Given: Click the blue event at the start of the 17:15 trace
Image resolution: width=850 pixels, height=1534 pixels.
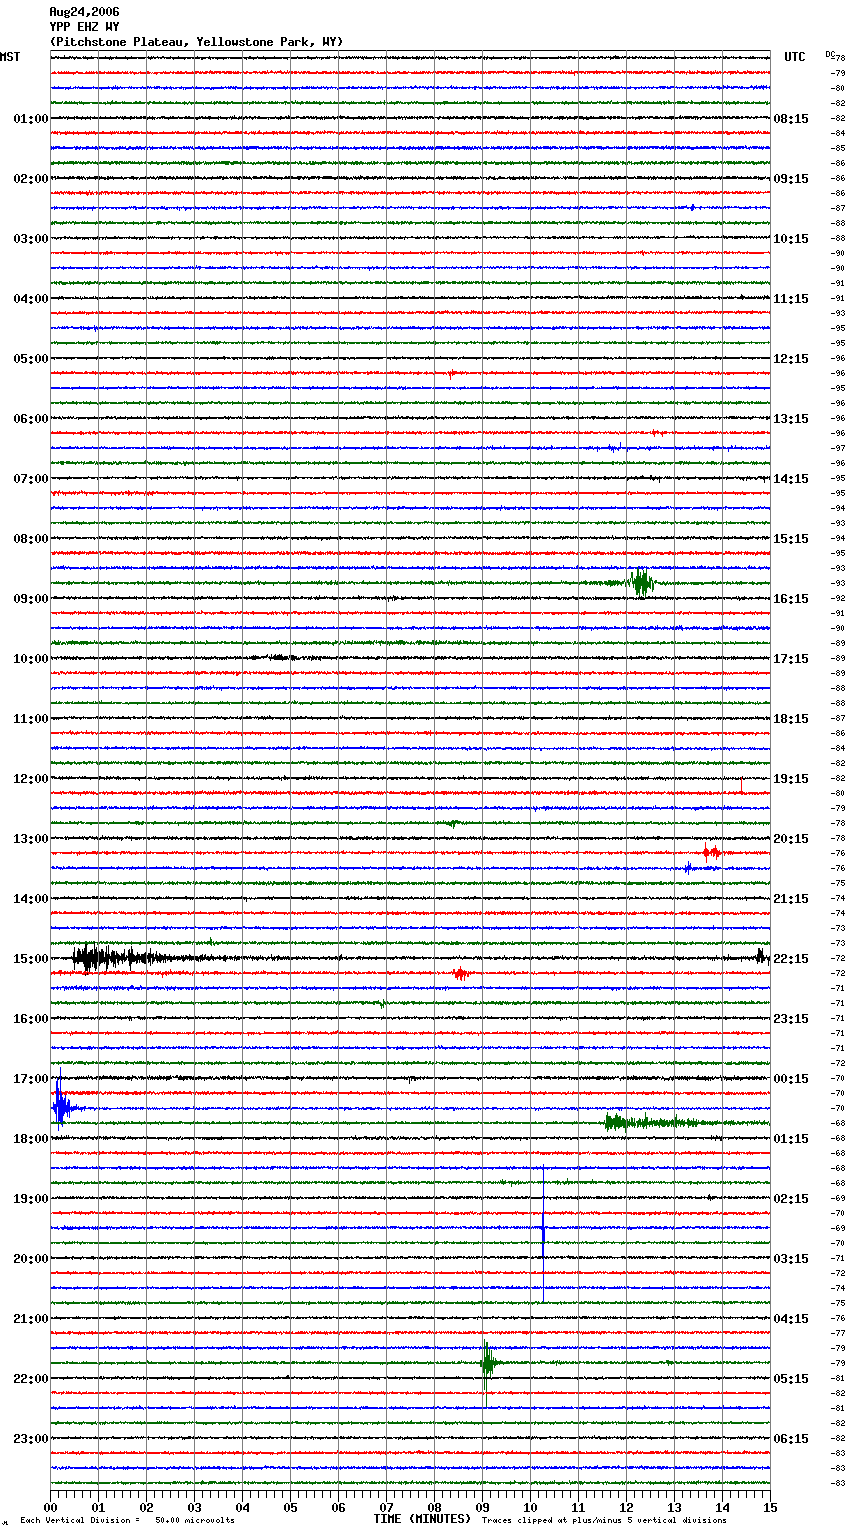Looking at the screenshot, I should 61,1106.
